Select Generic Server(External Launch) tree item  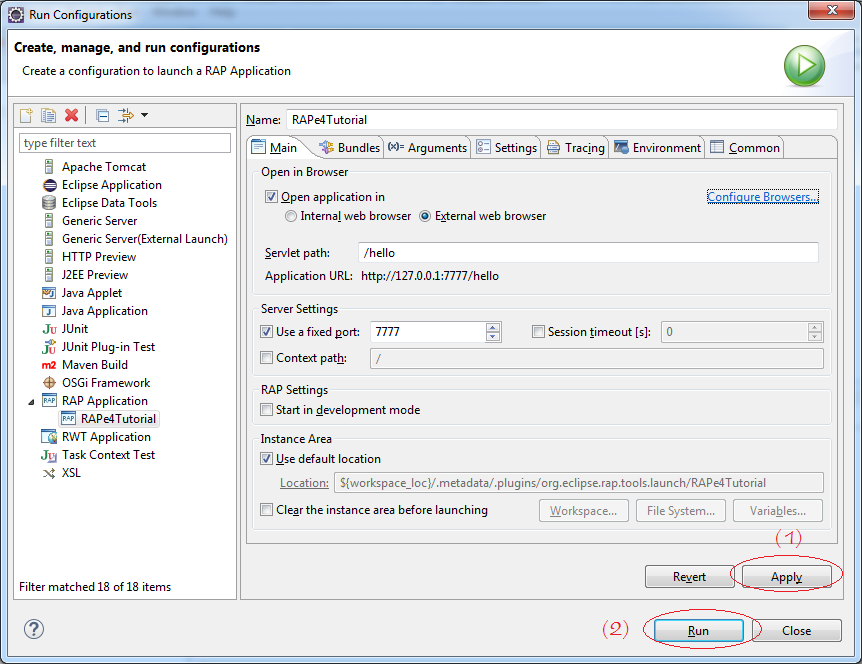pyautogui.click(x=145, y=239)
